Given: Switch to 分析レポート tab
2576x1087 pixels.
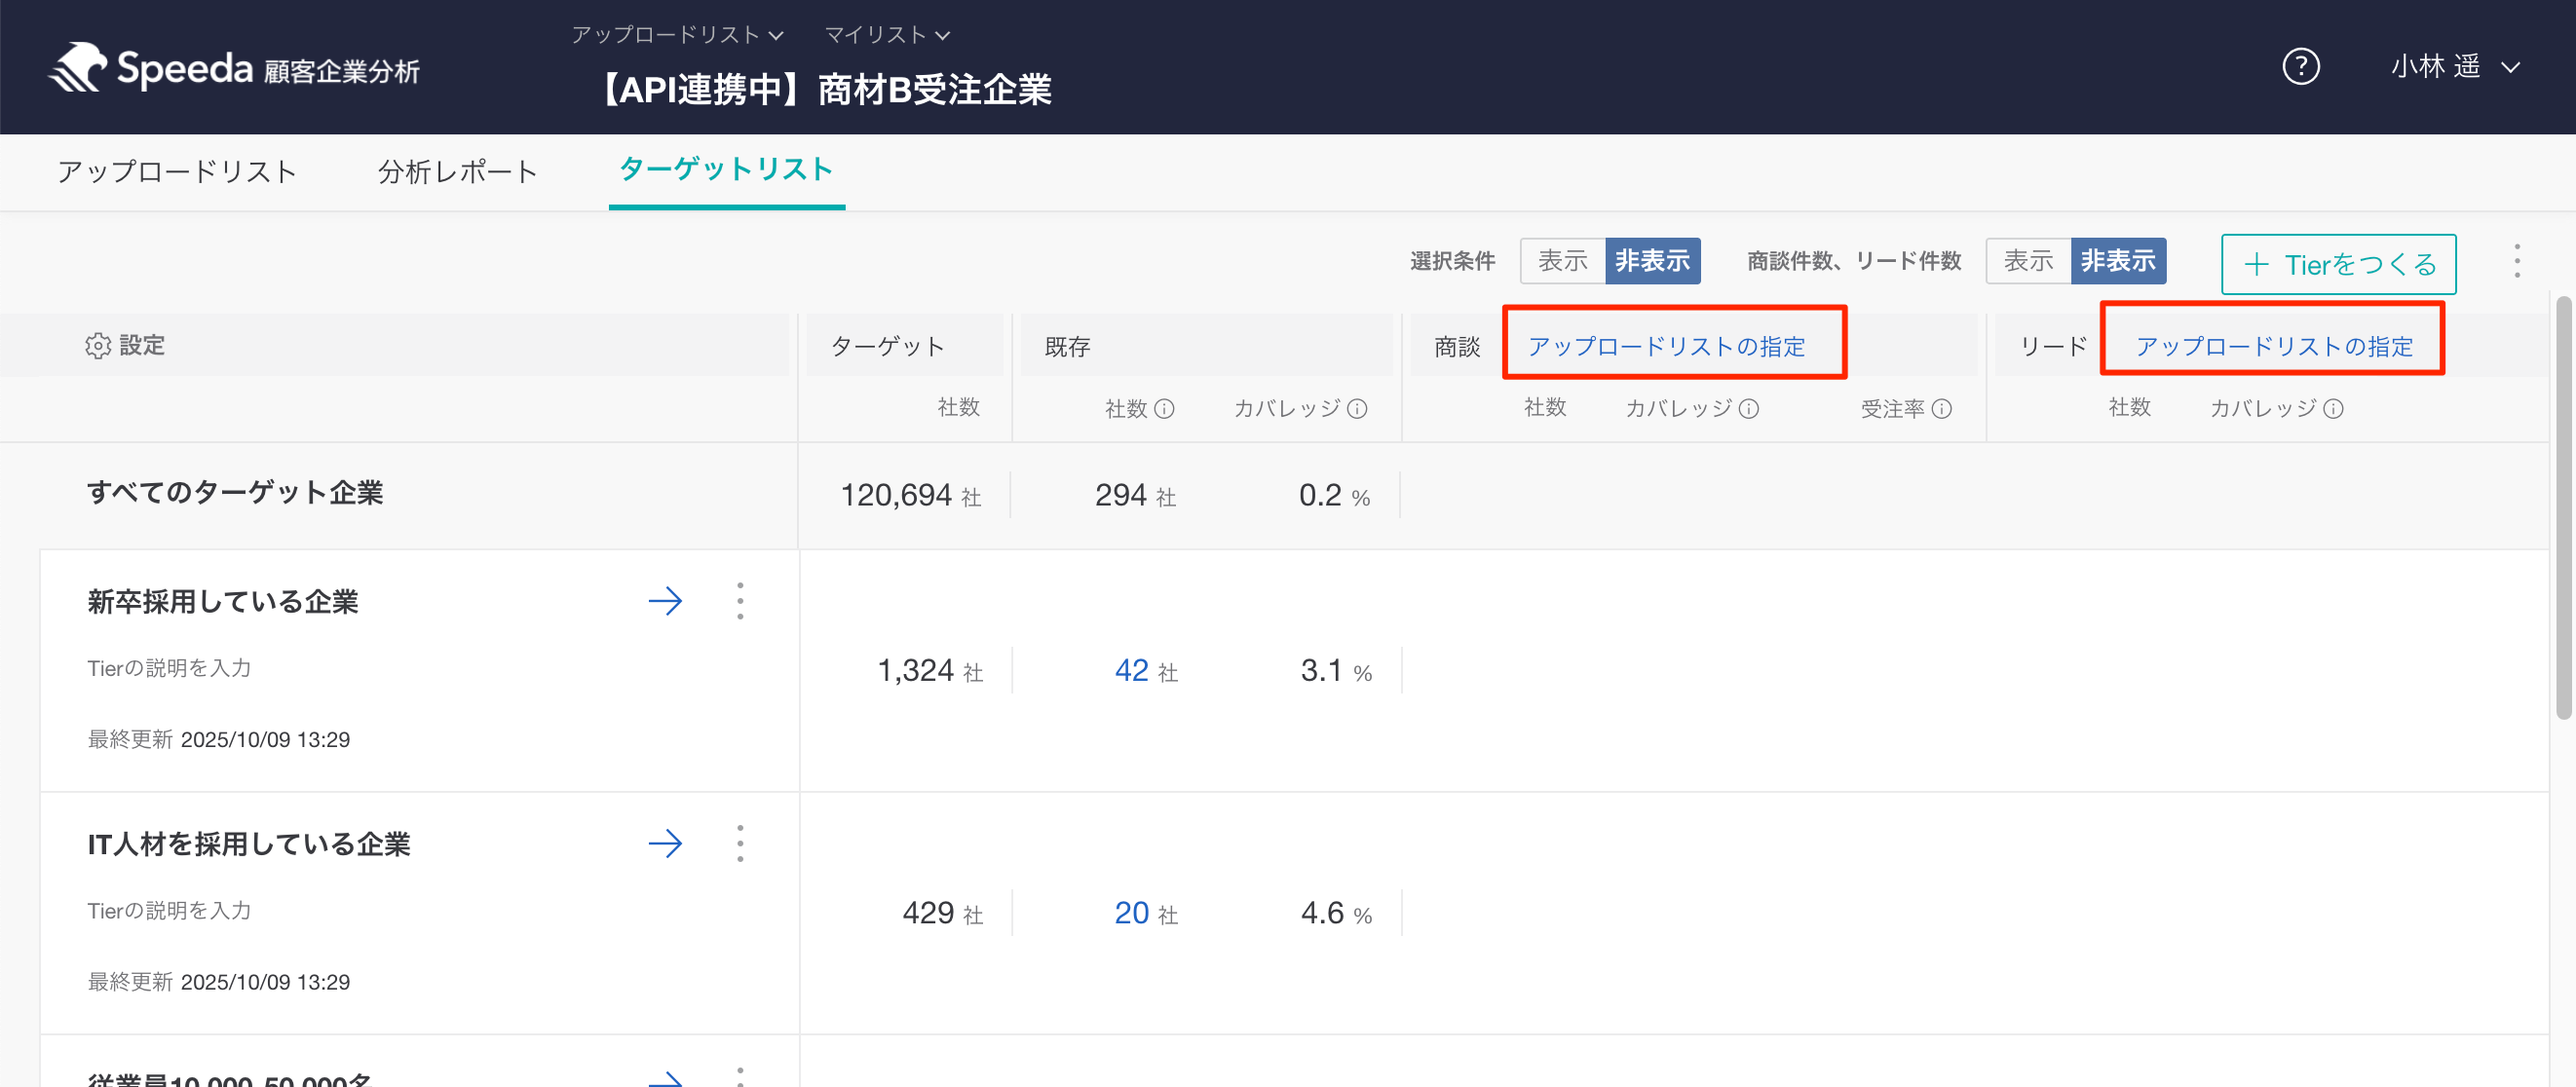Looking at the screenshot, I should click(x=458, y=172).
